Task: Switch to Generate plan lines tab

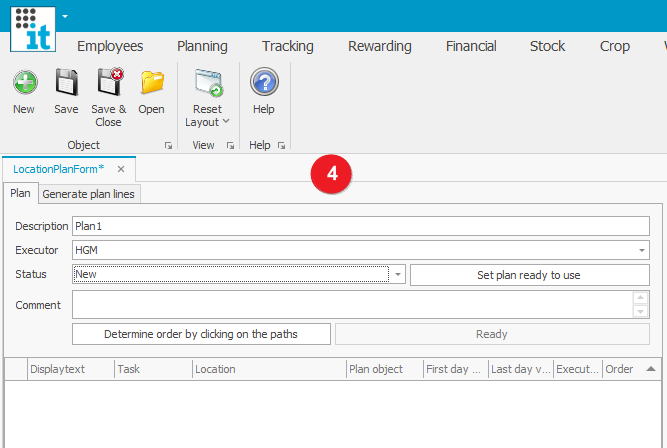Action: click(89, 194)
